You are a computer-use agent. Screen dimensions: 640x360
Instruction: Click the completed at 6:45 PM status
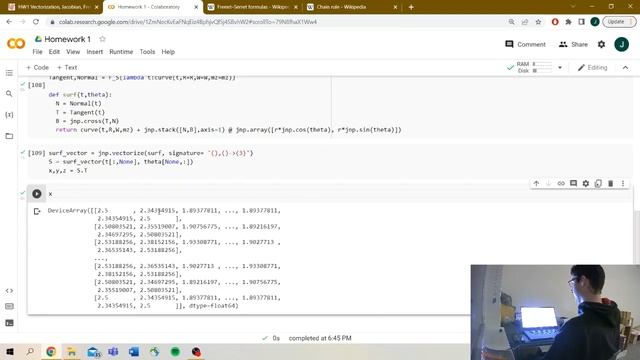pos(320,338)
